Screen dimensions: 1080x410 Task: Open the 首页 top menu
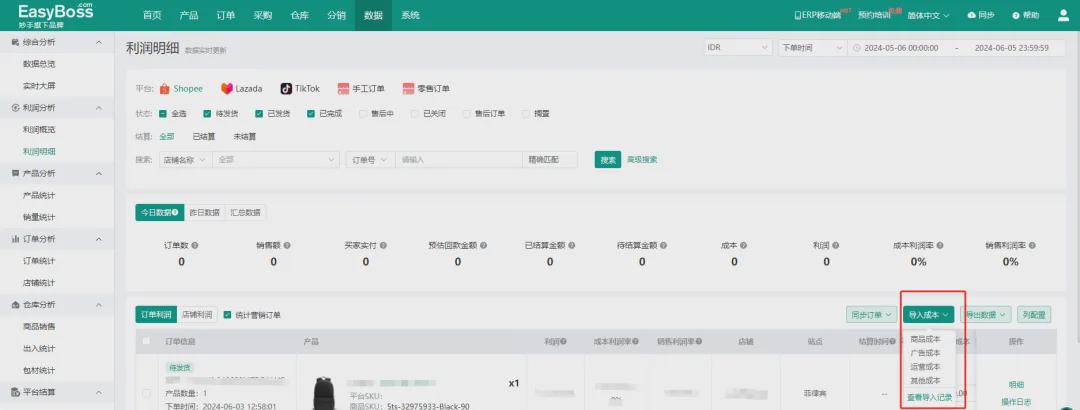(x=152, y=15)
